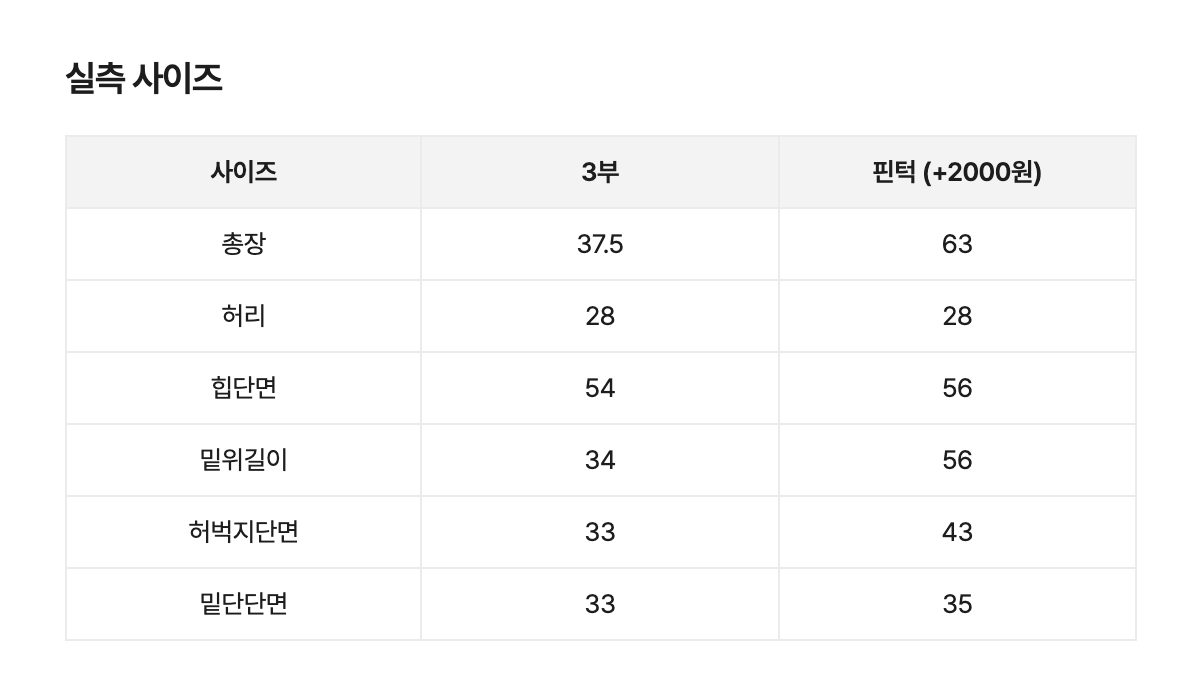Click the 54 value for 힙단면
The height and width of the screenshot is (688, 1200).
pos(600,388)
